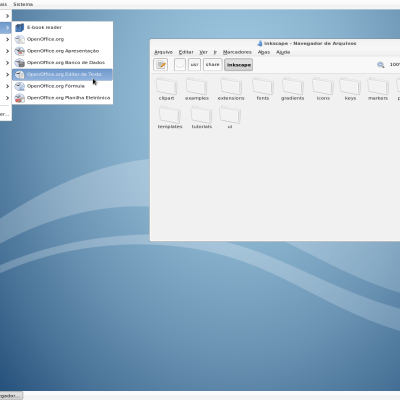Open the templates folder
Viewport: 400px width, 400px height.
click(x=170, y=118)
